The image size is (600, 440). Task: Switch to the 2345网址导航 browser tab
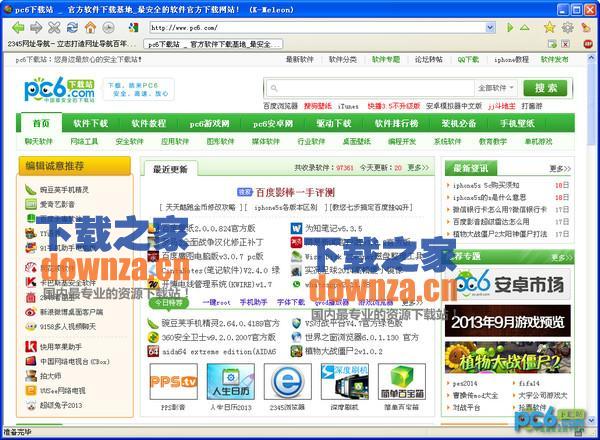(72, 44)
